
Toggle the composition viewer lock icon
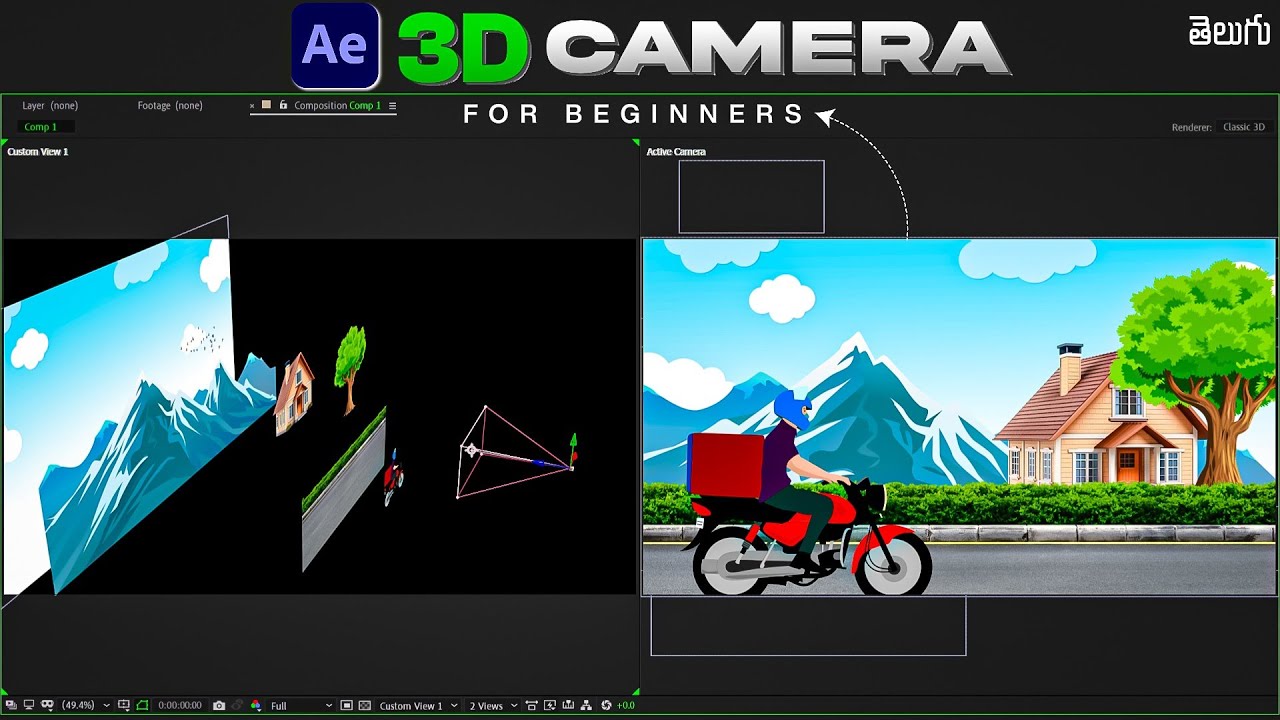point(283,104)
